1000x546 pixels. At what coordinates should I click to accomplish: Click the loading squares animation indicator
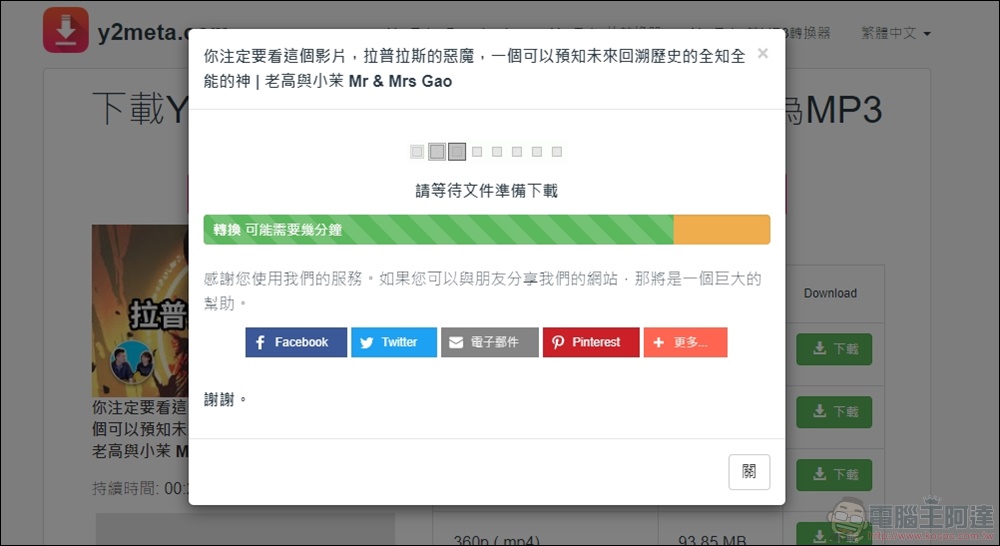point(486,151)
